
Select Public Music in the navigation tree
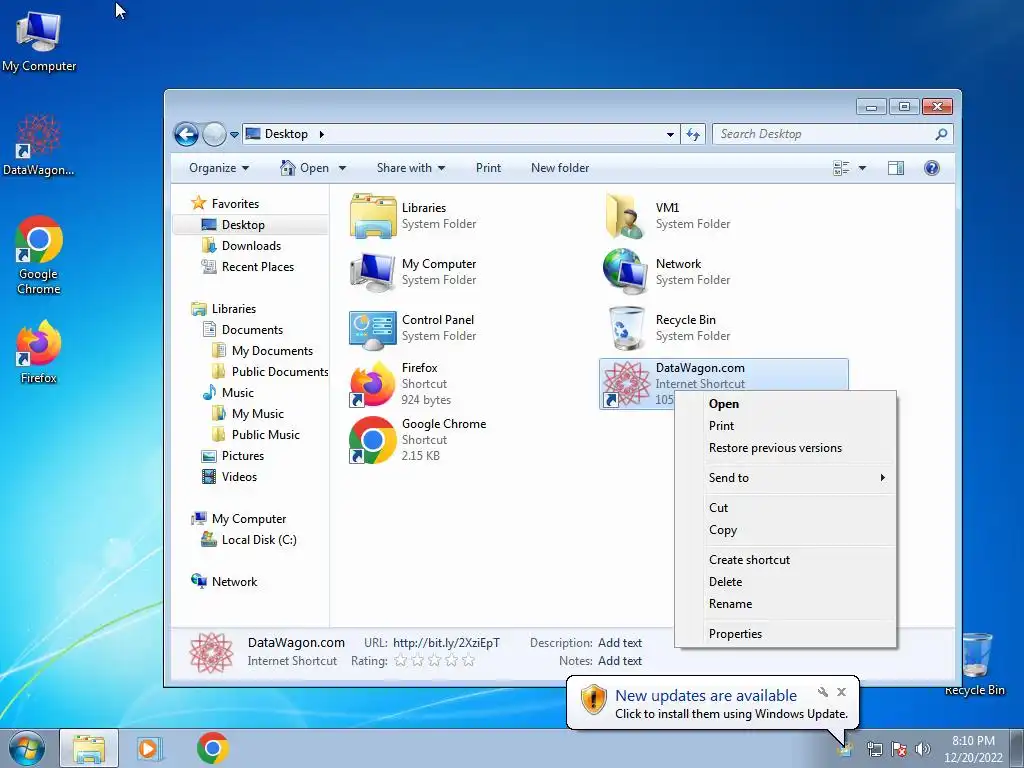click(256, 435)
